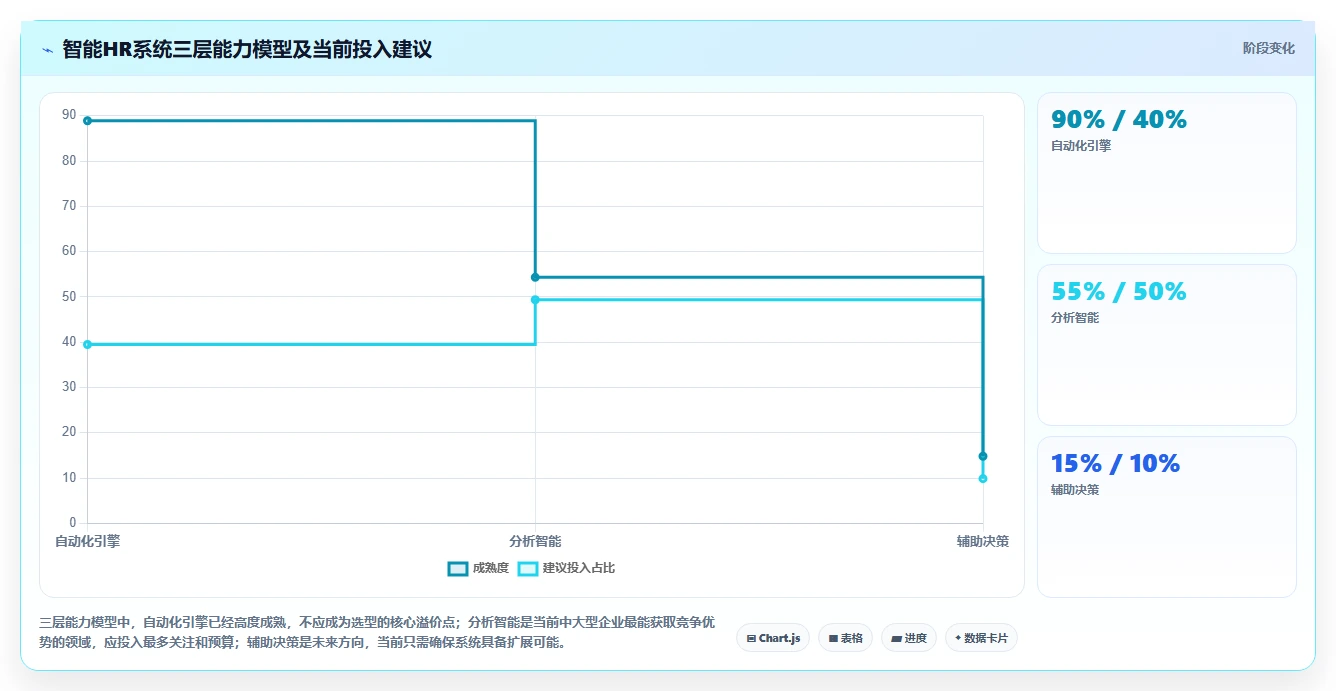This screenshot has height=691, width=1336.
Task: Click the 阶段变化 label in header
Action: pos(1268,48)
